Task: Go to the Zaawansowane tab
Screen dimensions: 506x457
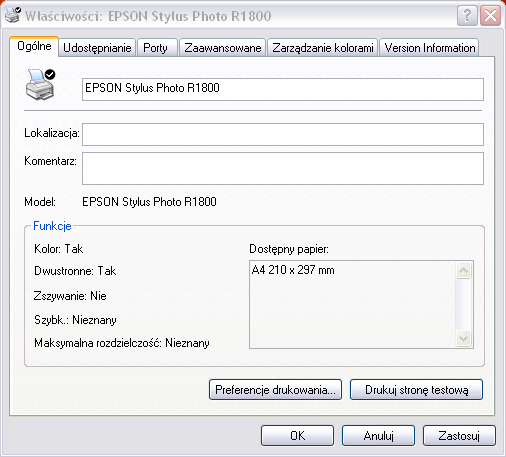Action: pyautogui.click(x=223, y=48)
